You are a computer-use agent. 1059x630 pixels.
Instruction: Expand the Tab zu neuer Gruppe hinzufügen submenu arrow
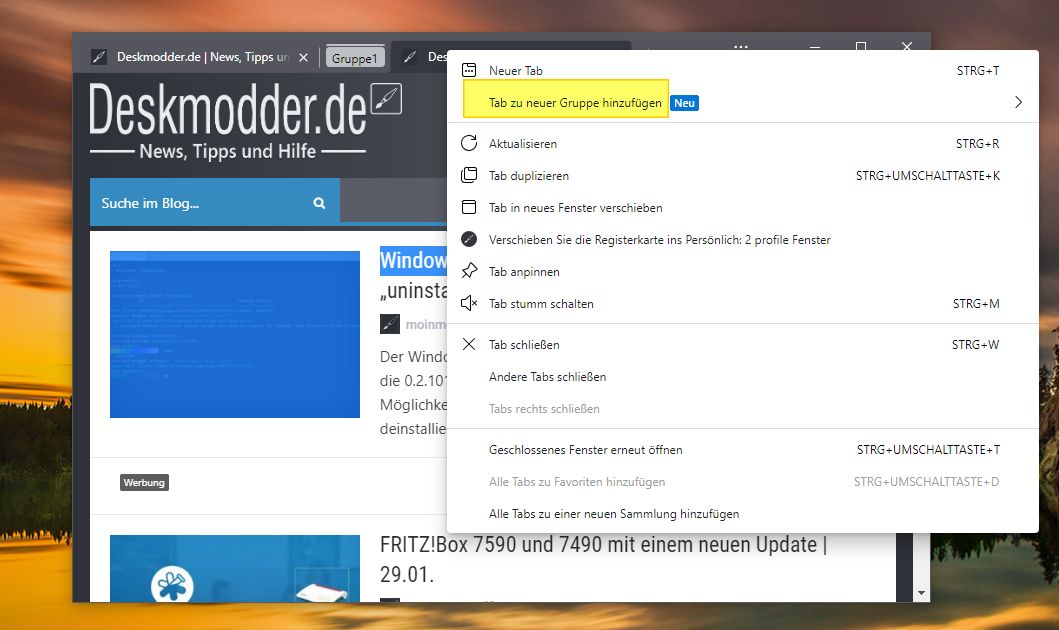pos(1018,103)
